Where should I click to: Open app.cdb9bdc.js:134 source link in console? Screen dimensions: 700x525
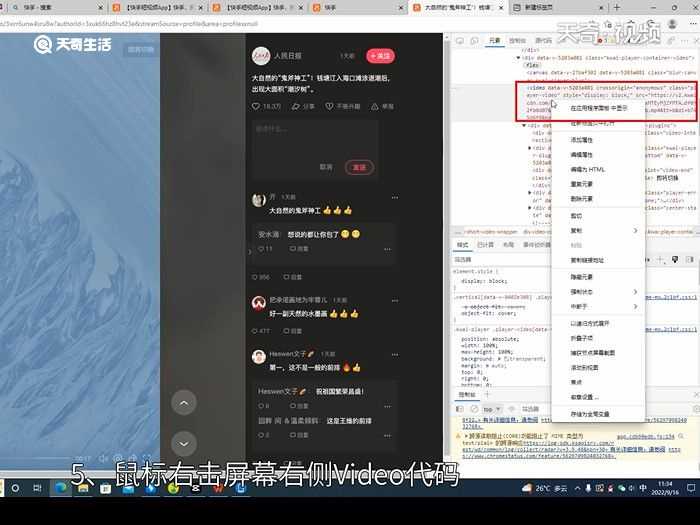click(646, 436)
